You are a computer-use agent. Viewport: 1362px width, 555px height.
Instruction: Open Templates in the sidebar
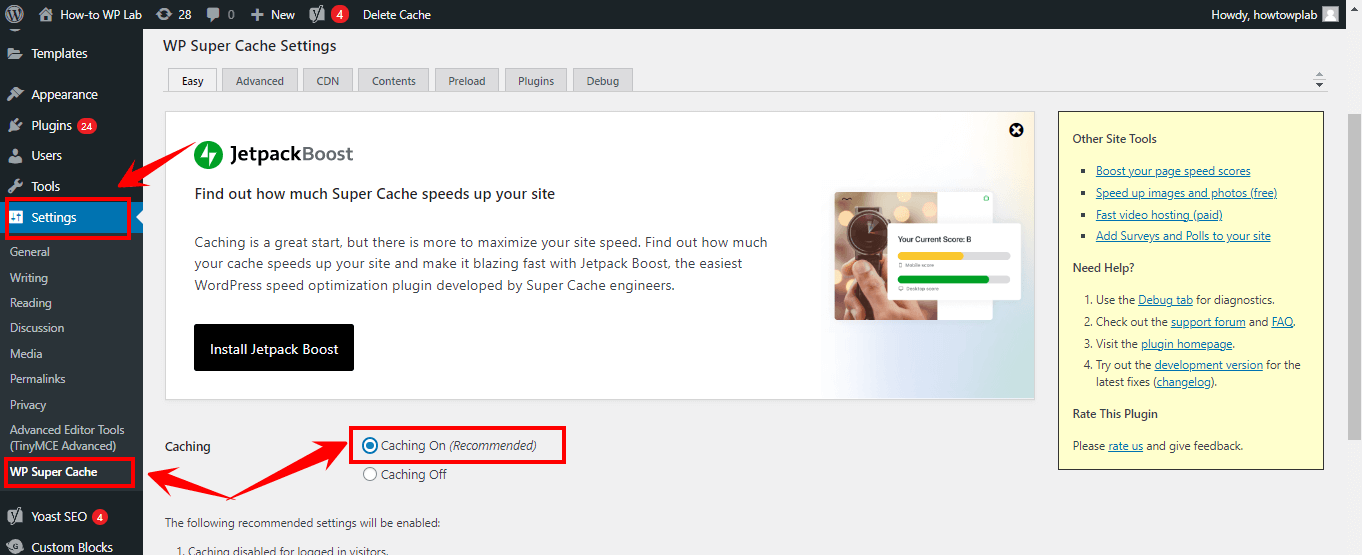59,53
